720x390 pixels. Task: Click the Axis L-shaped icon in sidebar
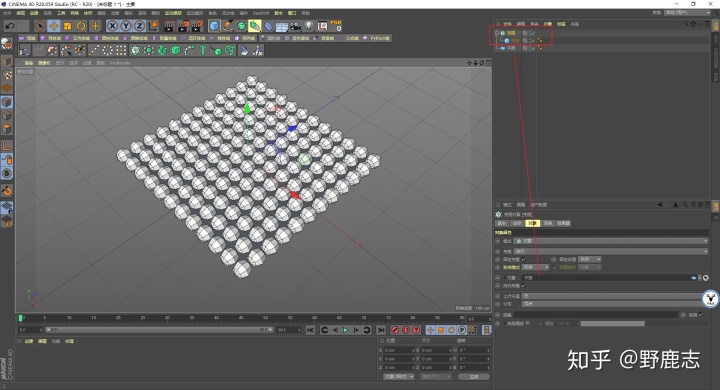point(6,146)
